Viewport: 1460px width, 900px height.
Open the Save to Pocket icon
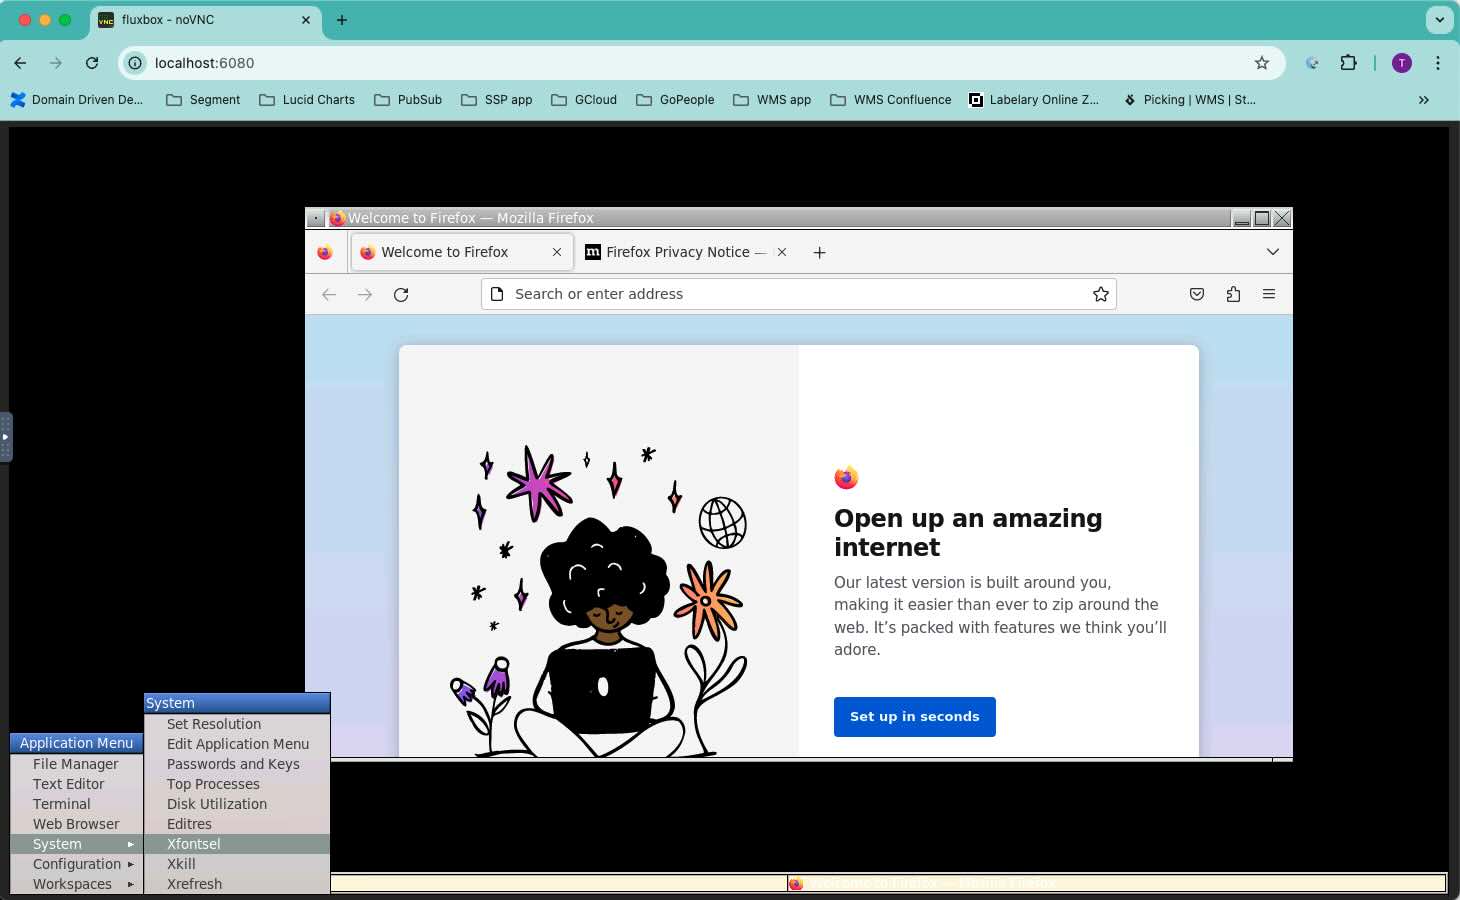(1197, 294)
